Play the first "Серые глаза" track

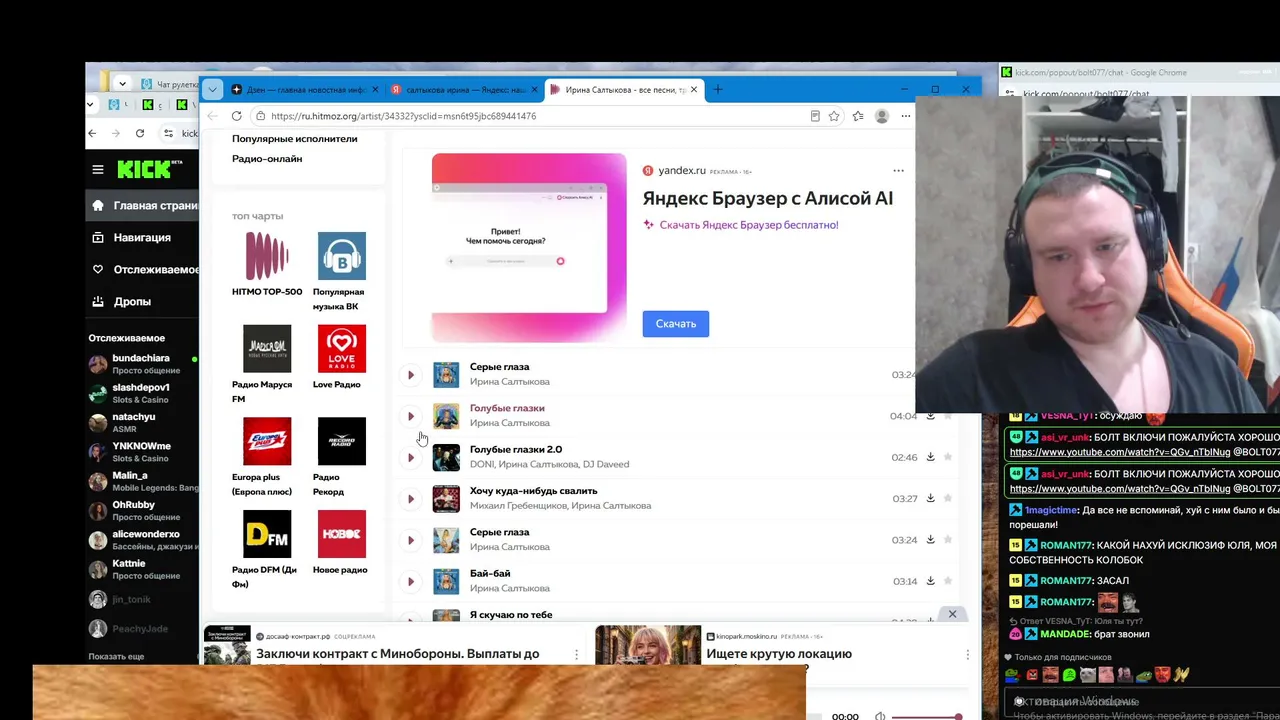click(410, 375)
